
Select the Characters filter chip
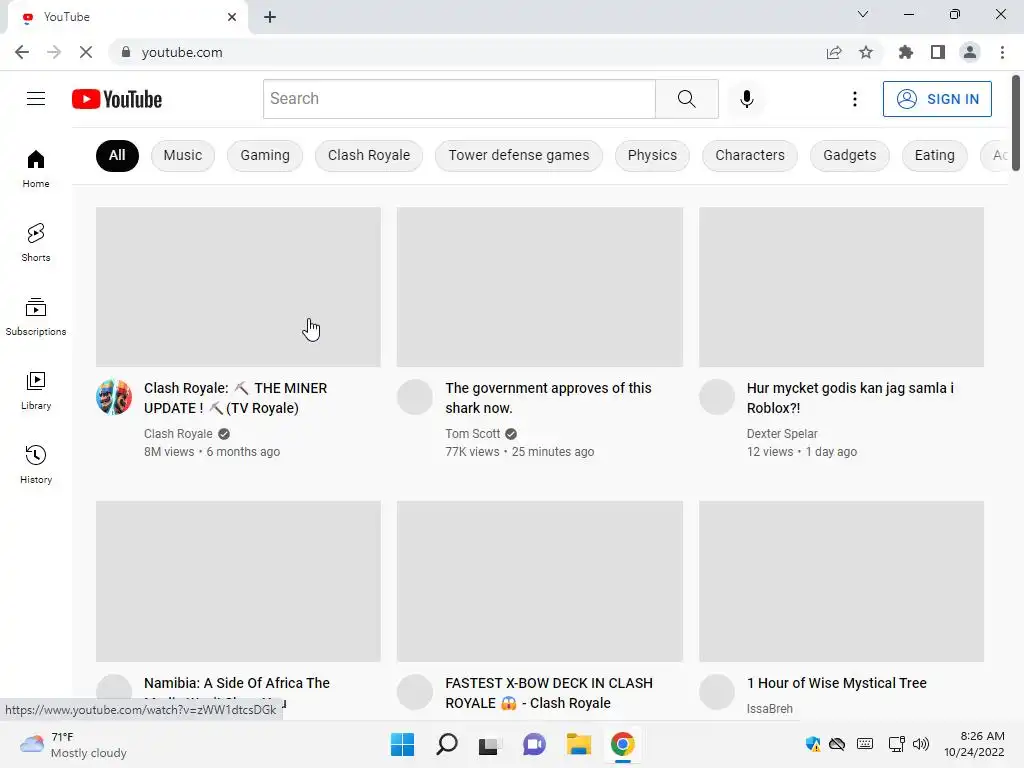click(x=750, y=155)
